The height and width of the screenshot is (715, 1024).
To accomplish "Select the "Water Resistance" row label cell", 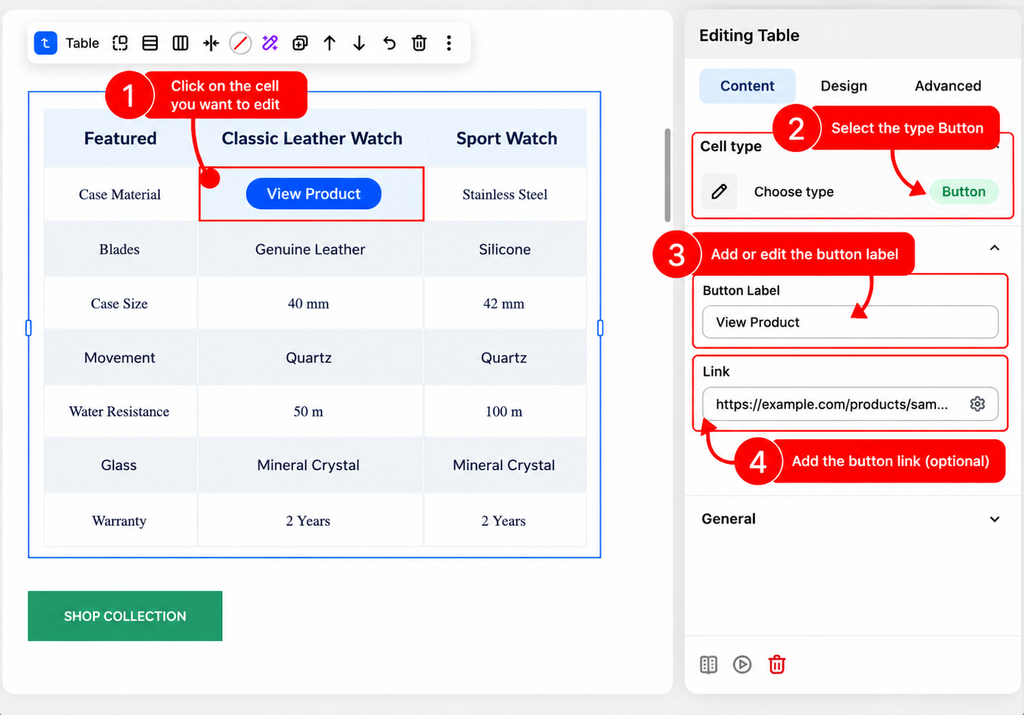I will point(119,411).
